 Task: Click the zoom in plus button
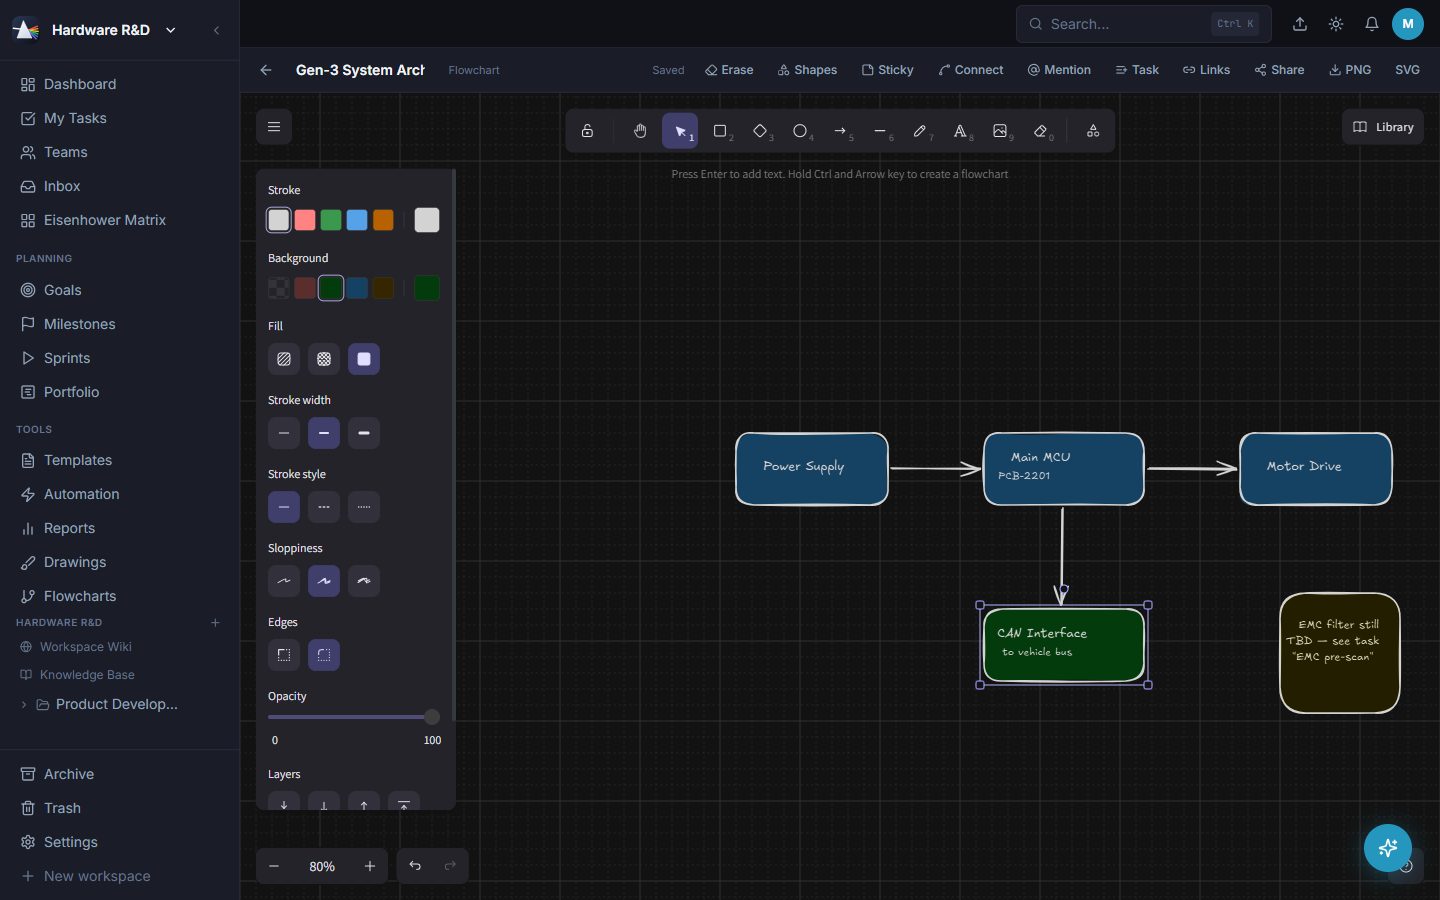click(x=370, y=866)
